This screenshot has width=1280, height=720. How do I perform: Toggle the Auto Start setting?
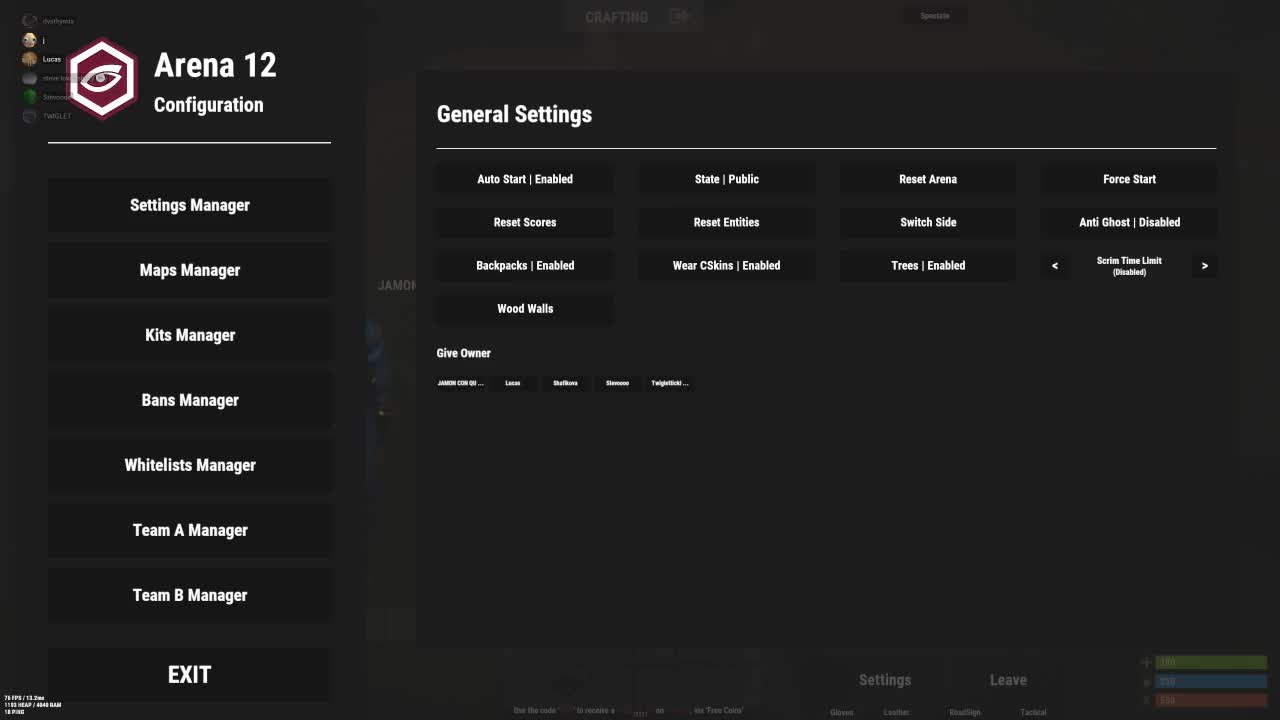click(x=525, y=179)
